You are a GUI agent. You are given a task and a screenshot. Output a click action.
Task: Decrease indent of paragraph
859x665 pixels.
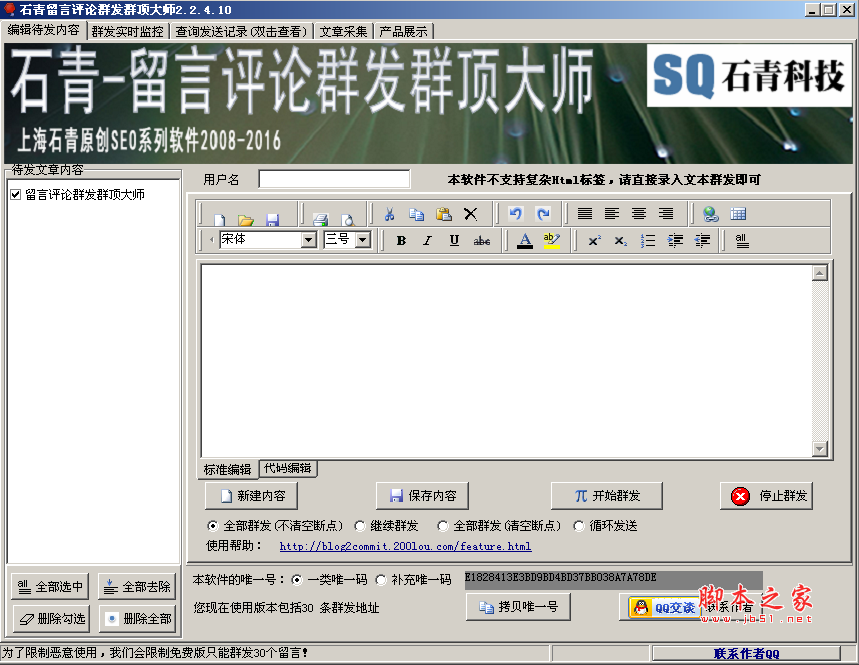tap(702, 240)
